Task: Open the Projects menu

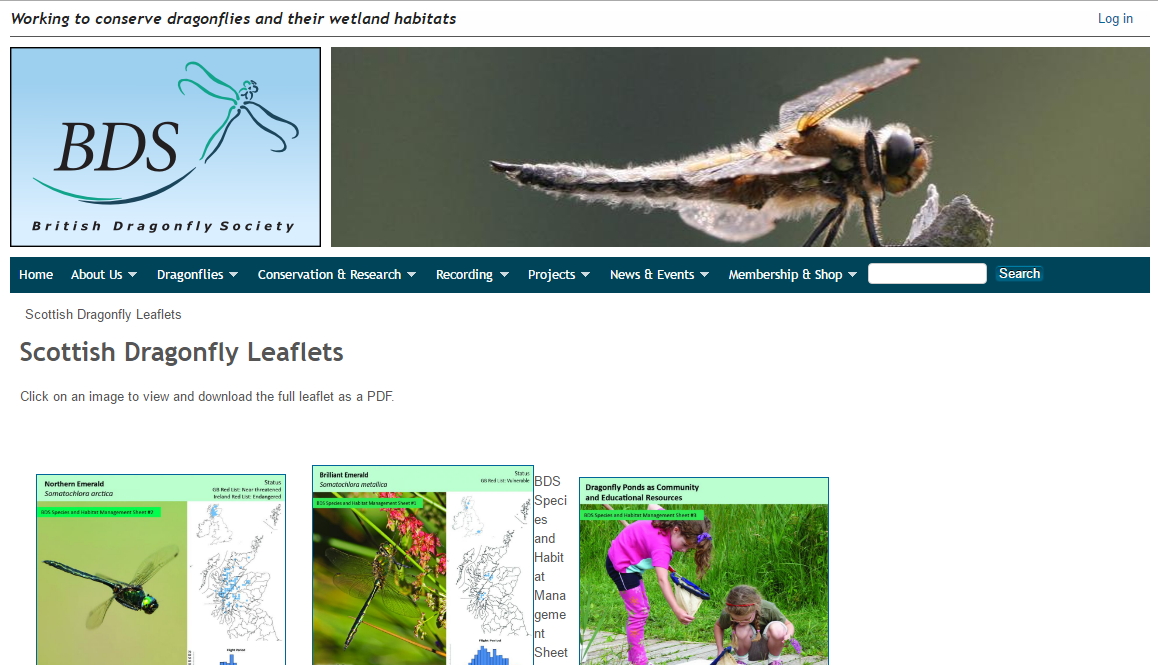Action: tap(552, 274)
